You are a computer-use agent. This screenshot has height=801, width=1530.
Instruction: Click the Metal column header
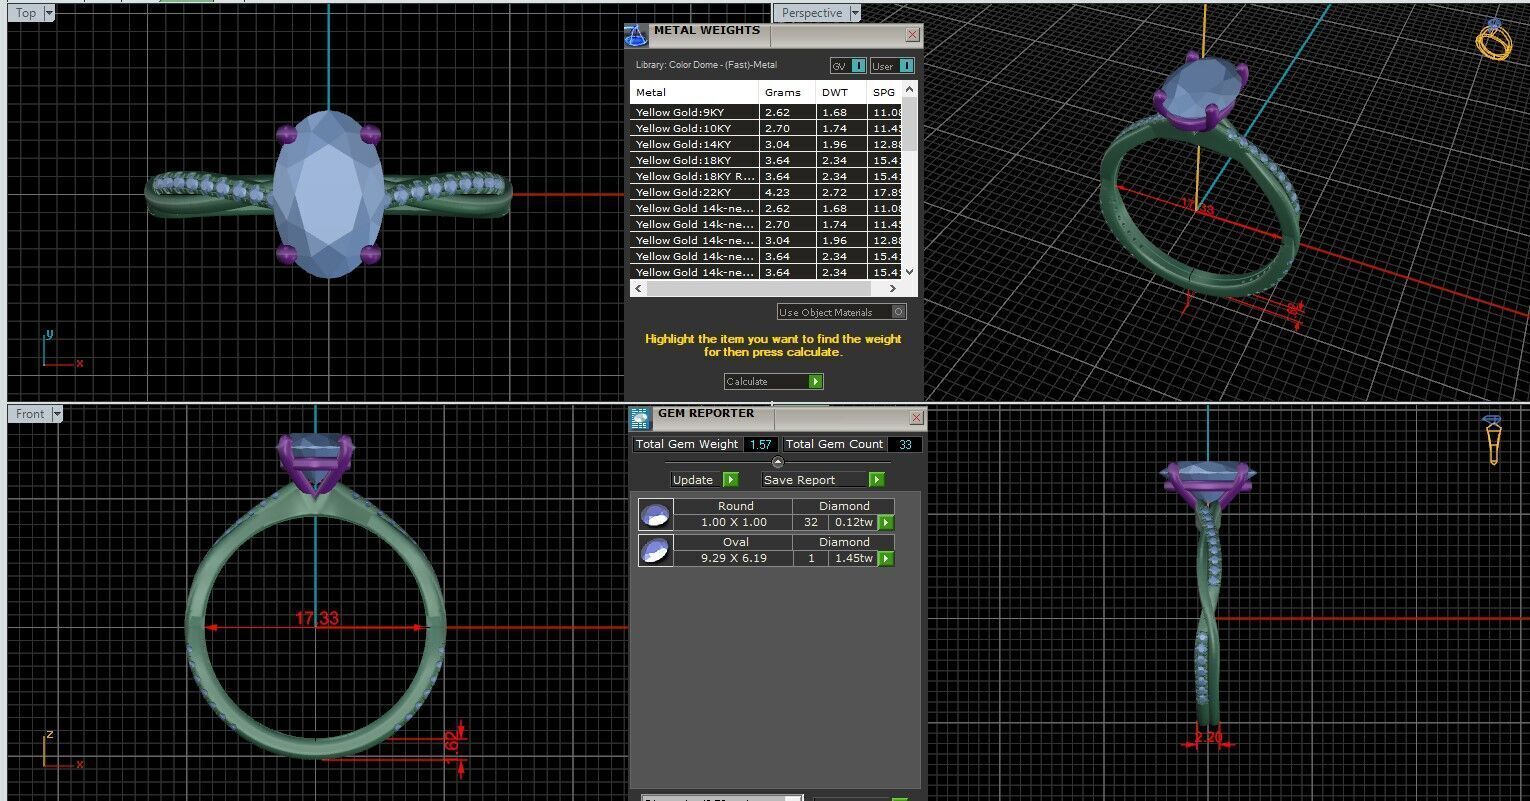coord(694,92)
